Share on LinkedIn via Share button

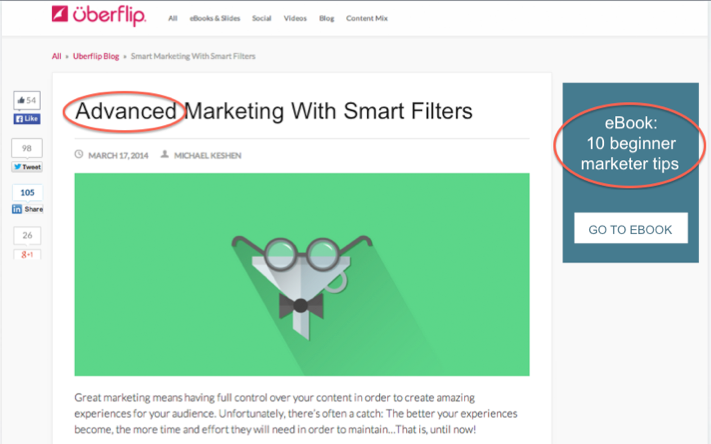coord(27,209)
